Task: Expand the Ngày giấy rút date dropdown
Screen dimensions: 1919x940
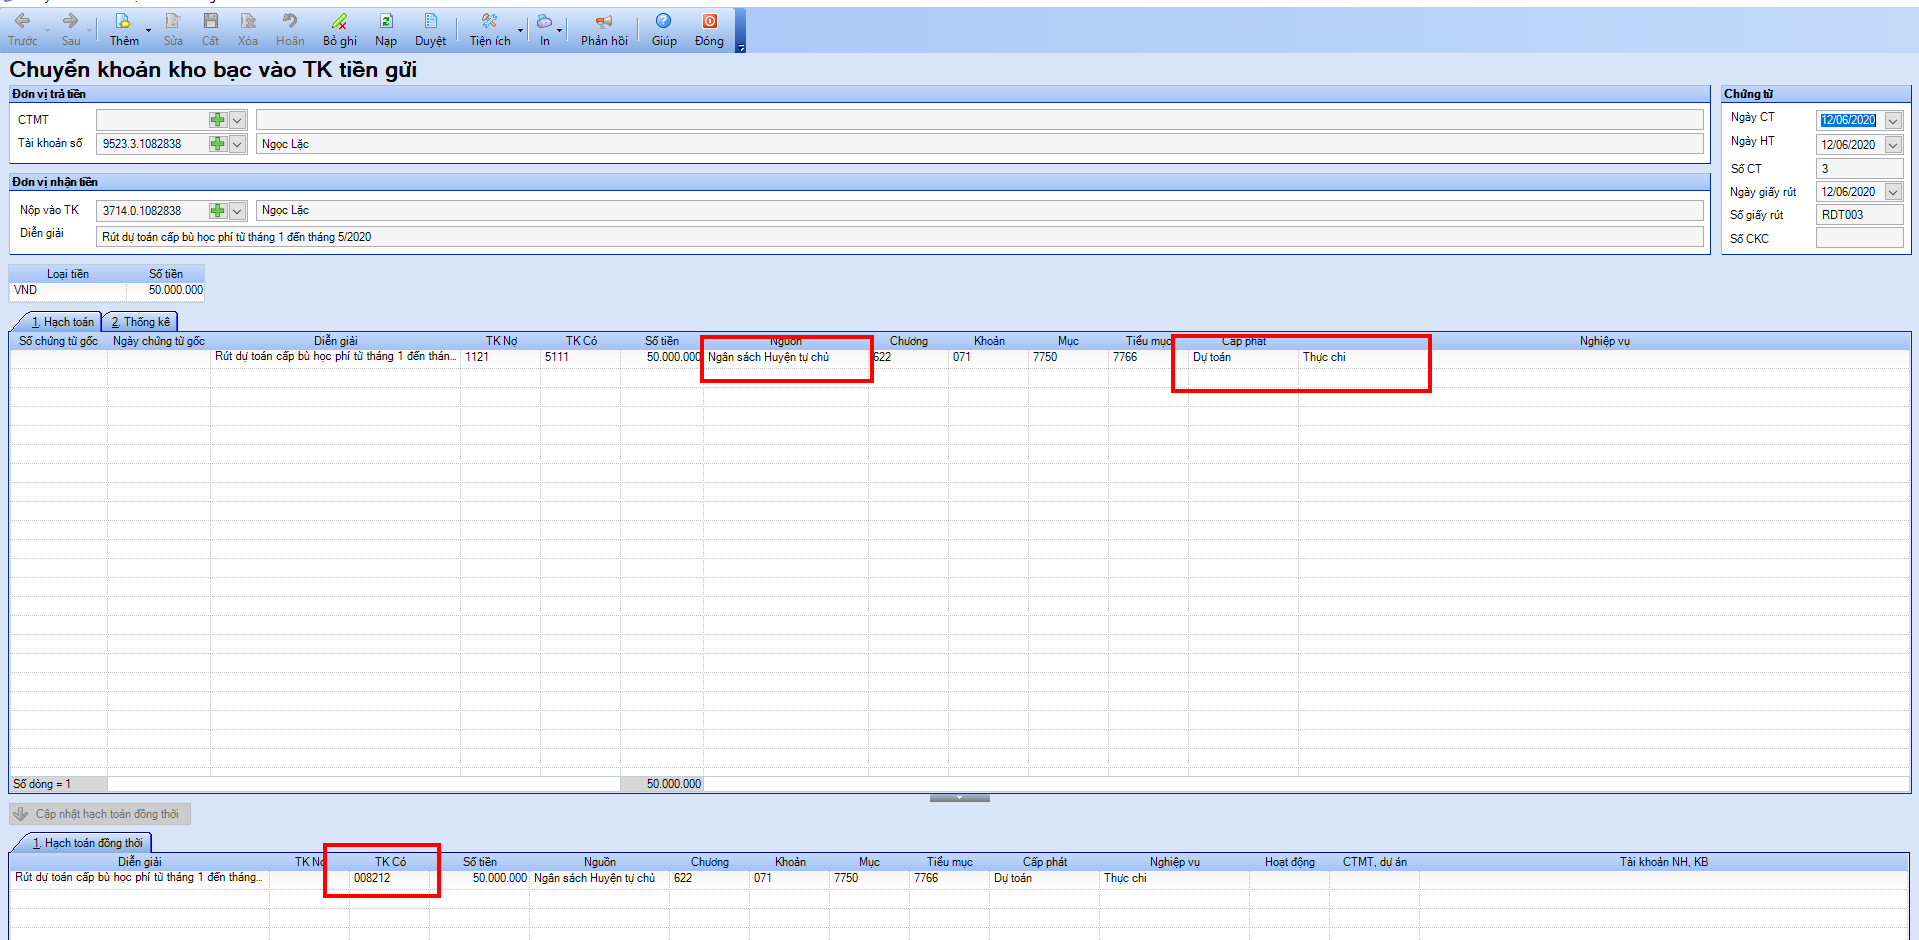Action: coord(1893,192)
